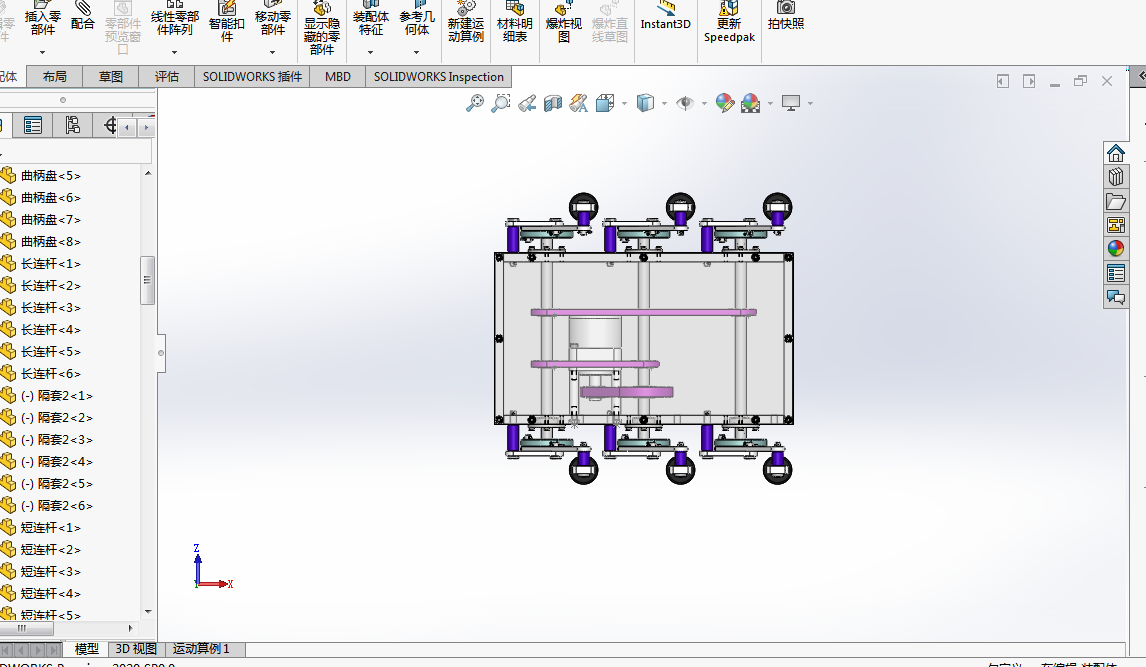Open the 插入零部件 dropdown arrow

point(43,52)
